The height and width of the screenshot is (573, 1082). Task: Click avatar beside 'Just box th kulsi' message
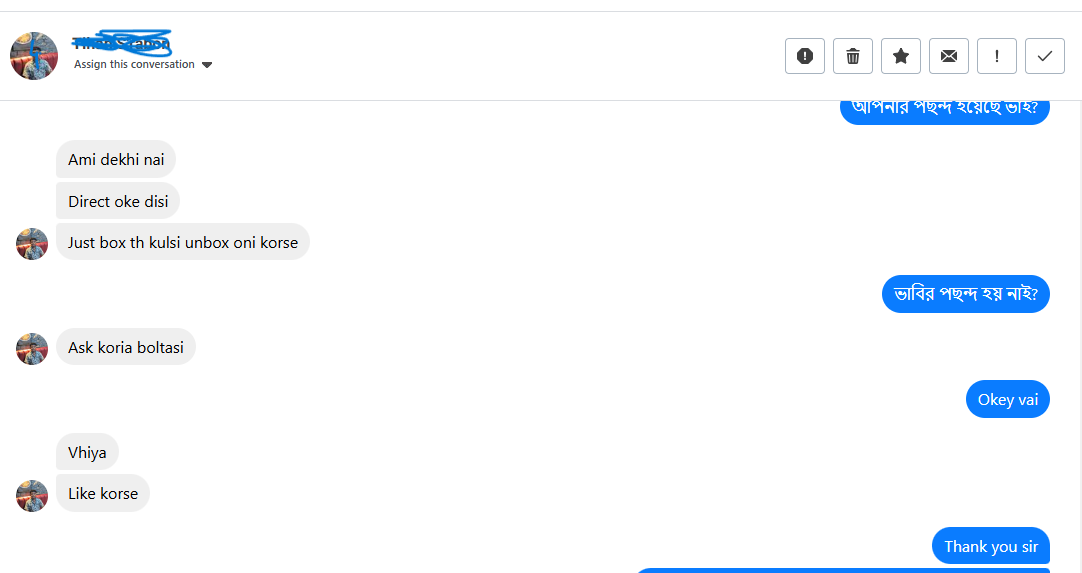point(32,243)
